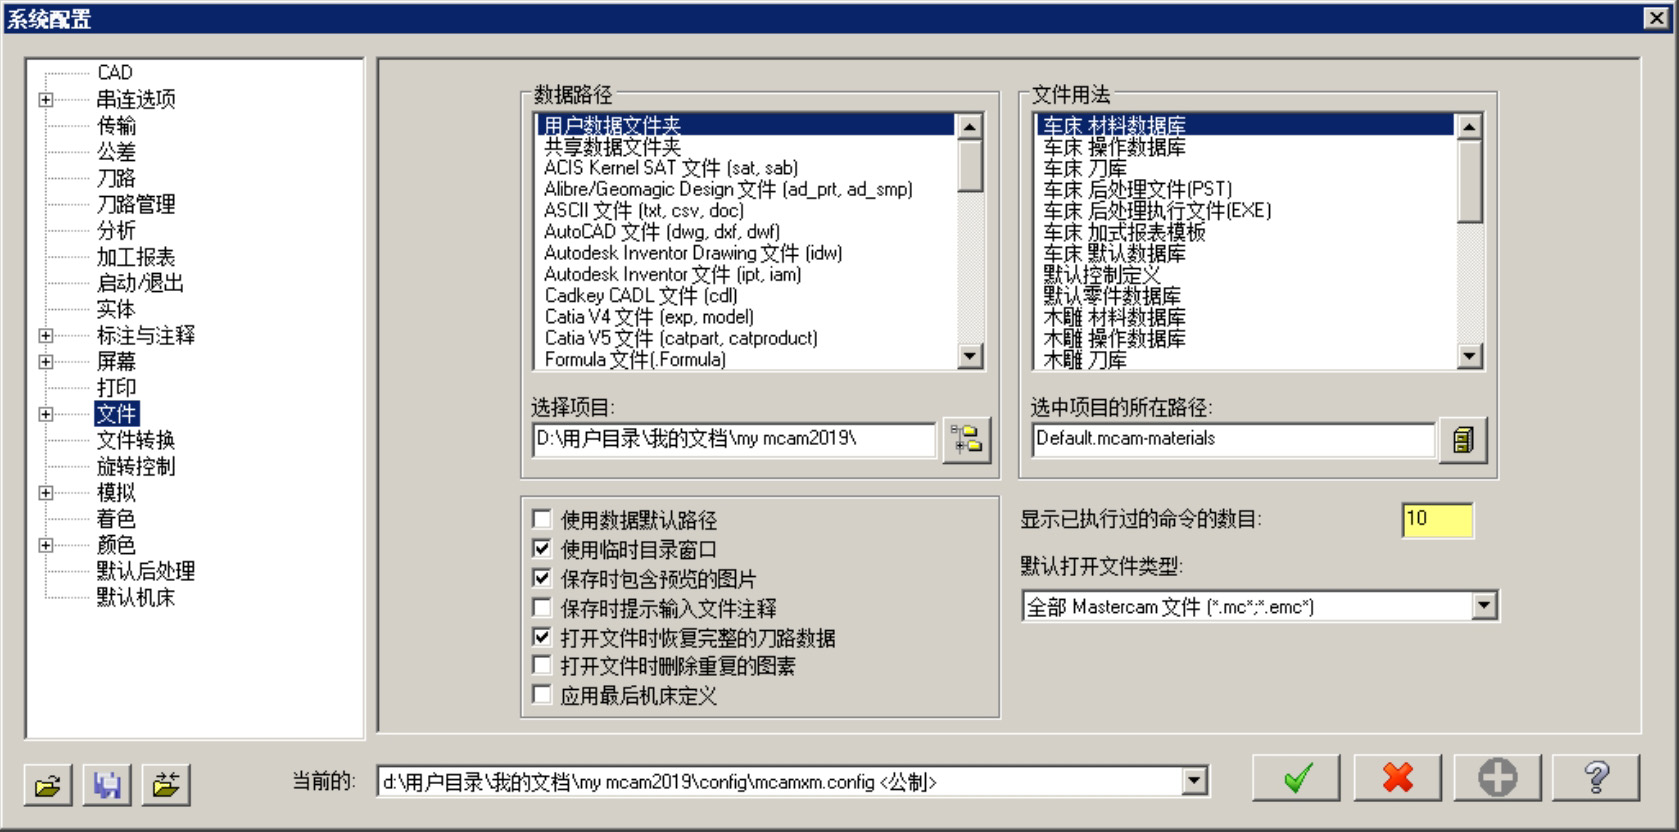Select 默认控制定义 in 文件用法 list
This screenshot has width=1679, height=832.
coord(1102,275)
